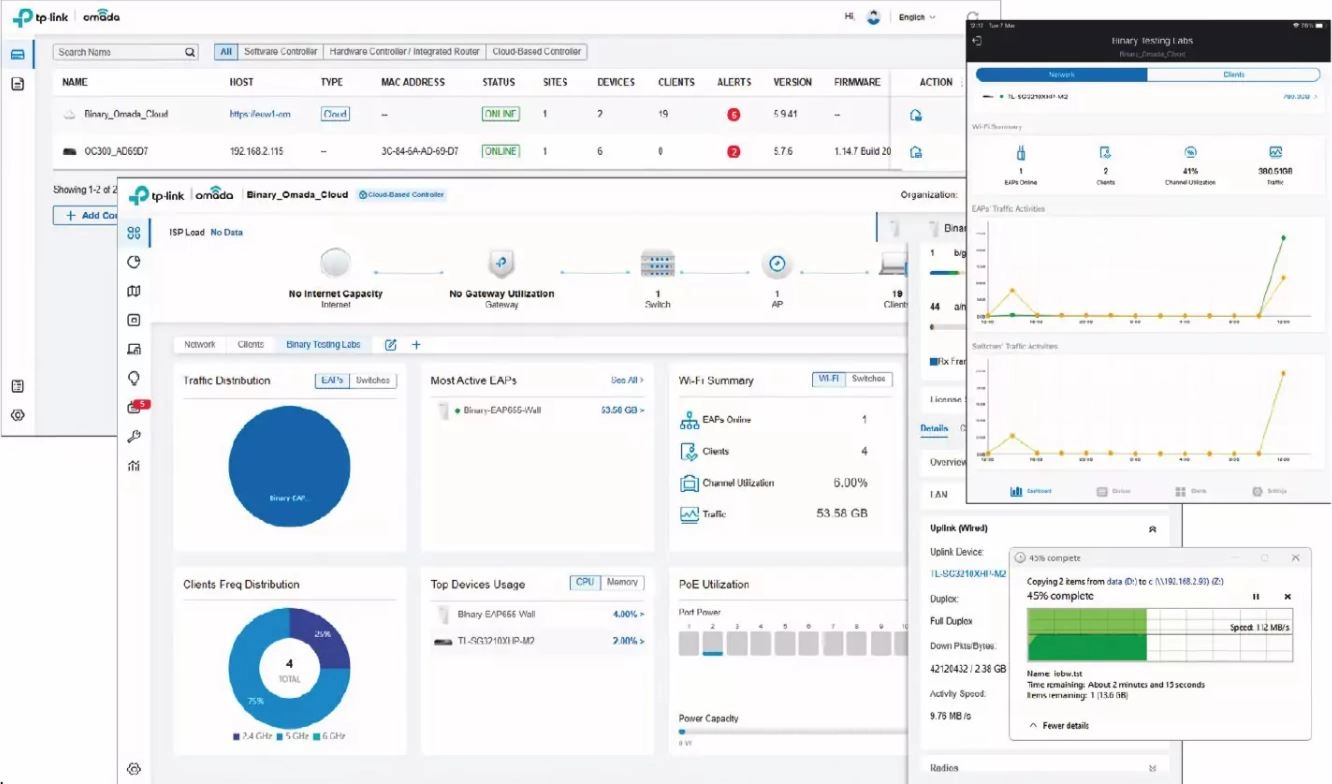Switch the tablet app to the Network segment
This screenshot has width=1332, height=784.
(x=1062, y=75)
